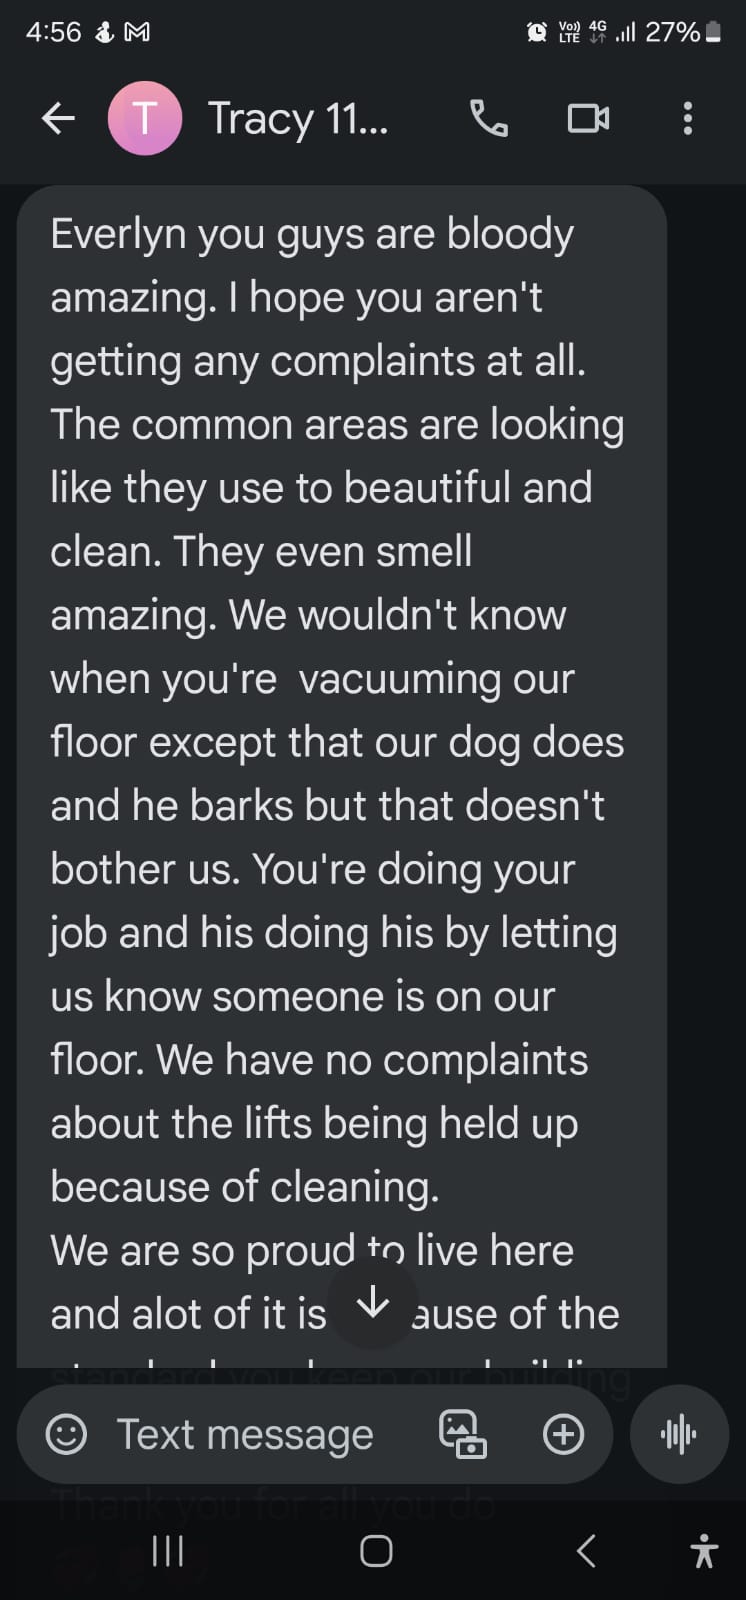
Task: Go back using the top-left arrow
Action: 58,119
